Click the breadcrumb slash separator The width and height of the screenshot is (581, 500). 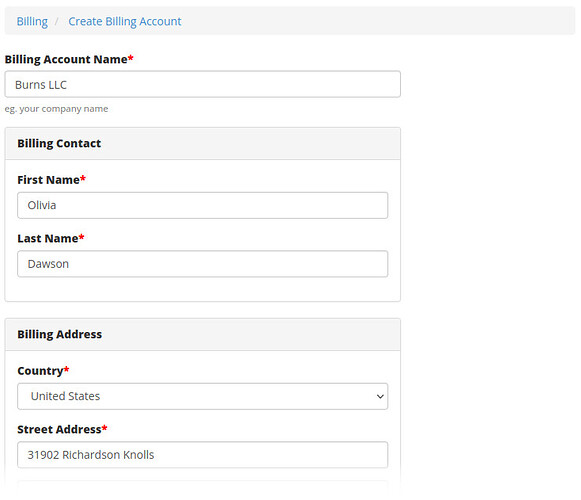coord(57,21)
